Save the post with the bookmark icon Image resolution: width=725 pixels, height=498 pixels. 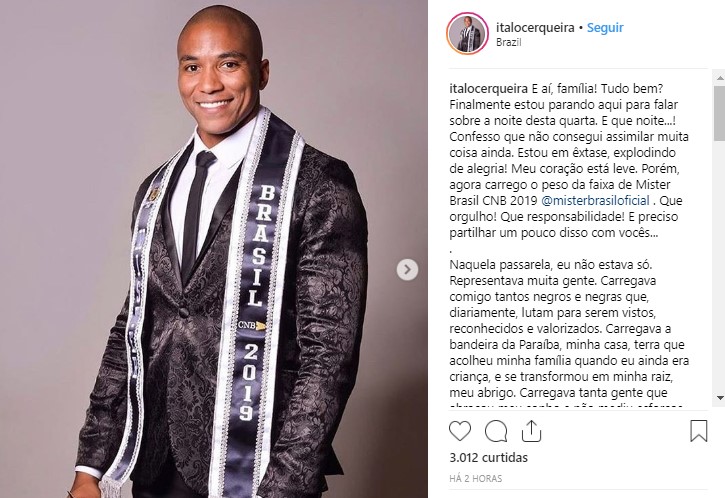pyautogui.click(x=698, y=431)
